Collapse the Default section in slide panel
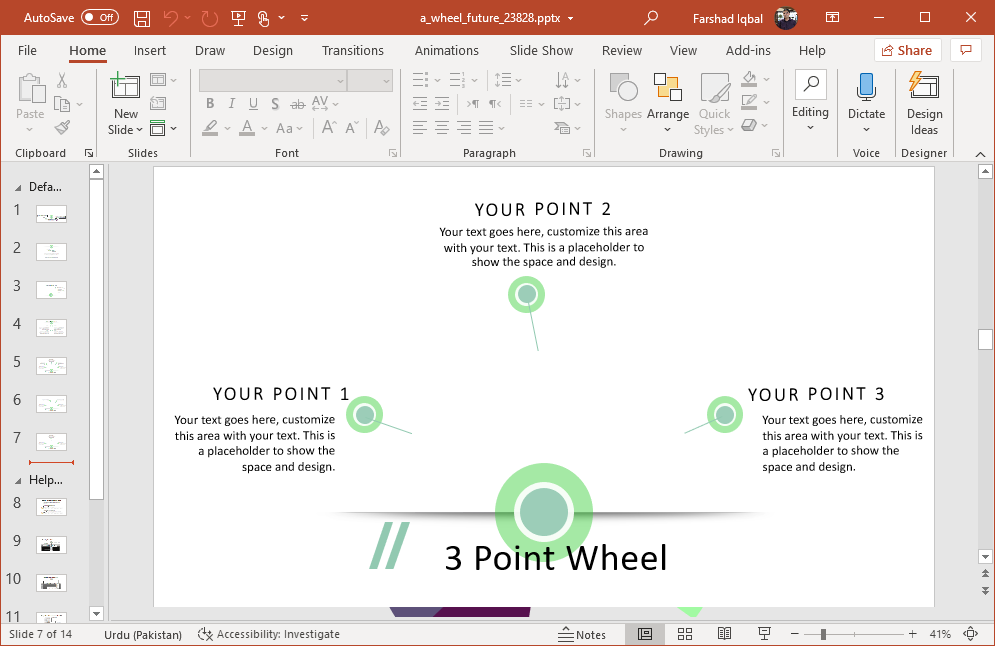The image size is (995, 646). 17,187
